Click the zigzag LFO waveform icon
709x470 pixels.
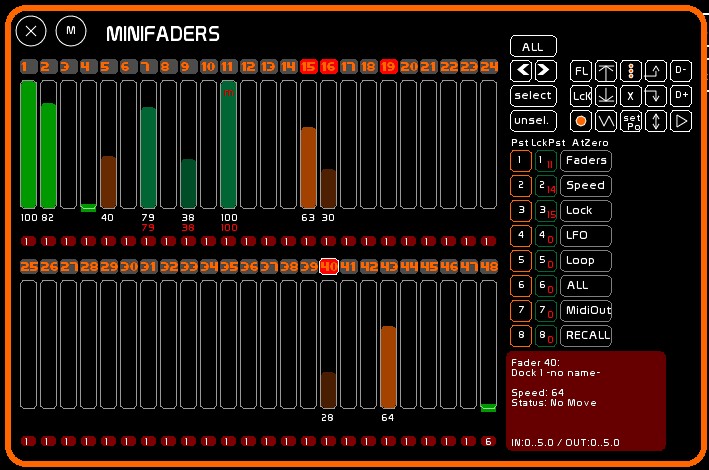[606, 121]
